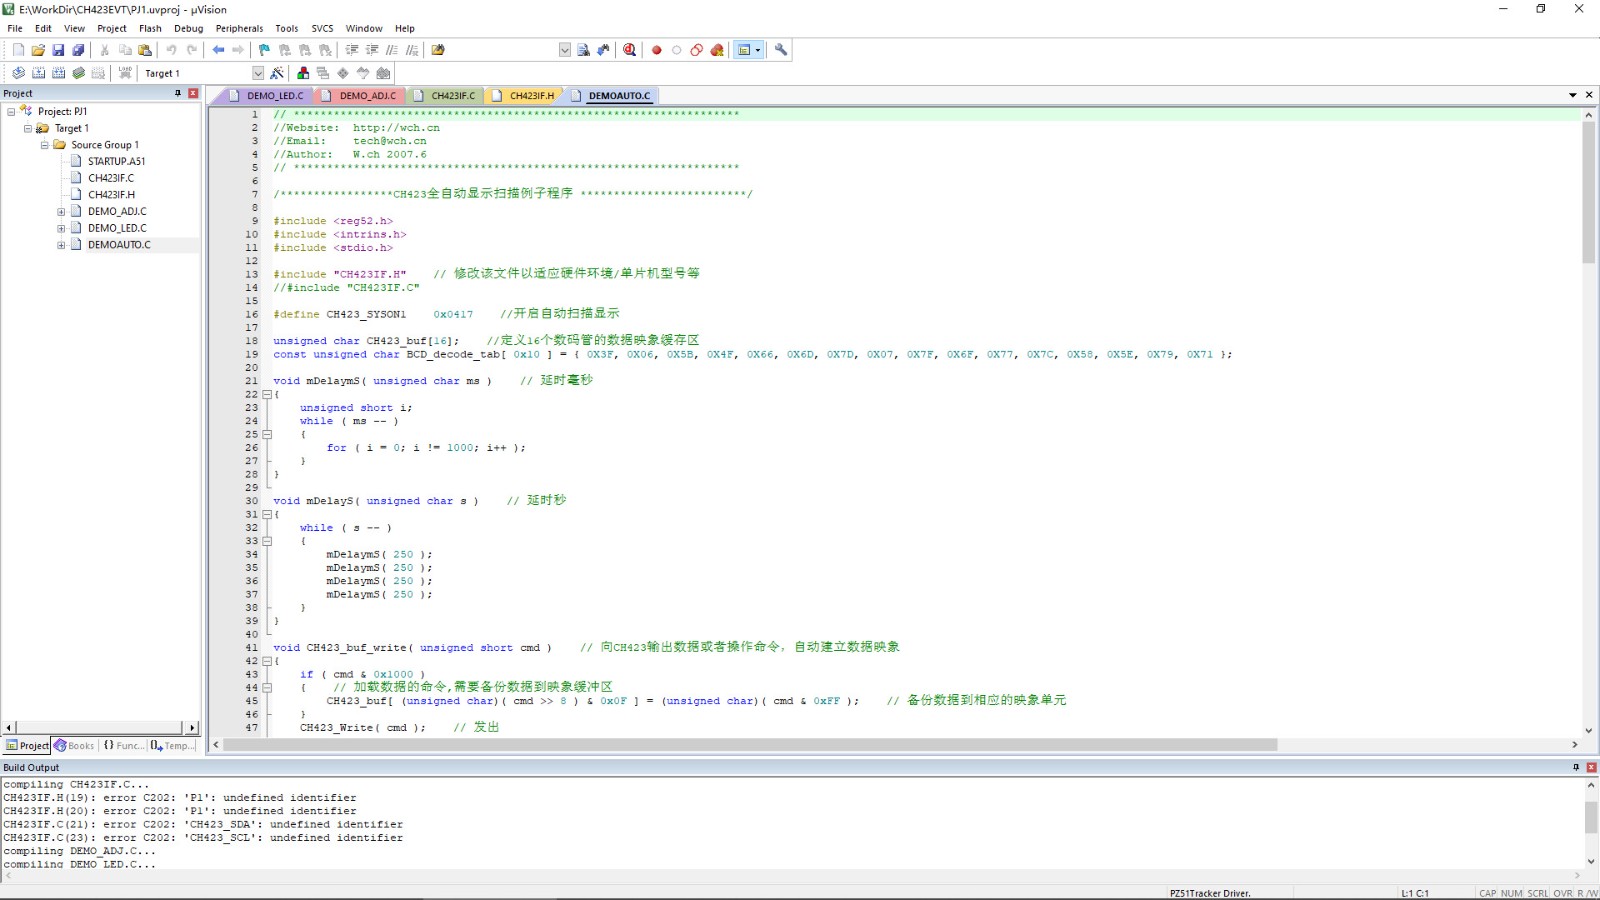The width and height of the screenshot is (1600, 900).
Task: Close the Project panel with red X
Action: [x=193, y=93]
